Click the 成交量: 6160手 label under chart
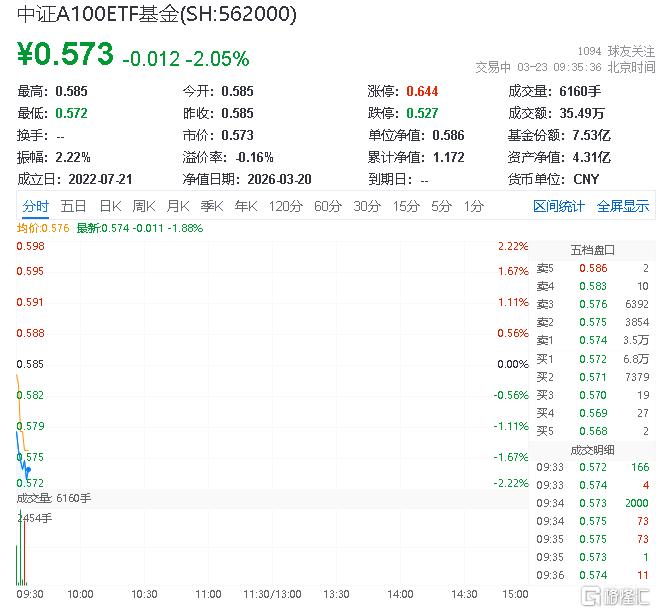 click(x=54, y=498)
